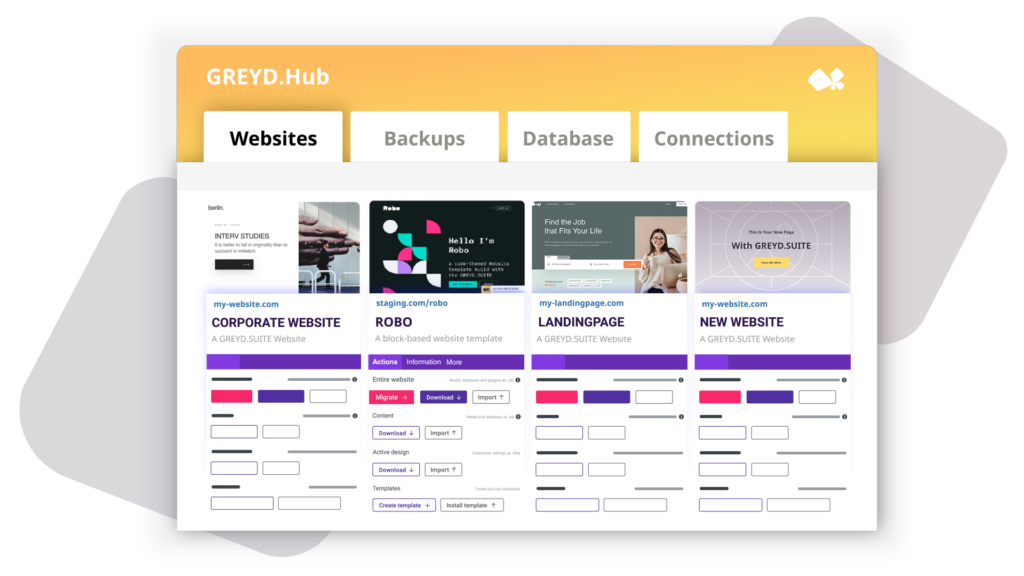Screen dimensions: 1024x576
Task: Click Migrate on the ROBO card
Action: 393,397
